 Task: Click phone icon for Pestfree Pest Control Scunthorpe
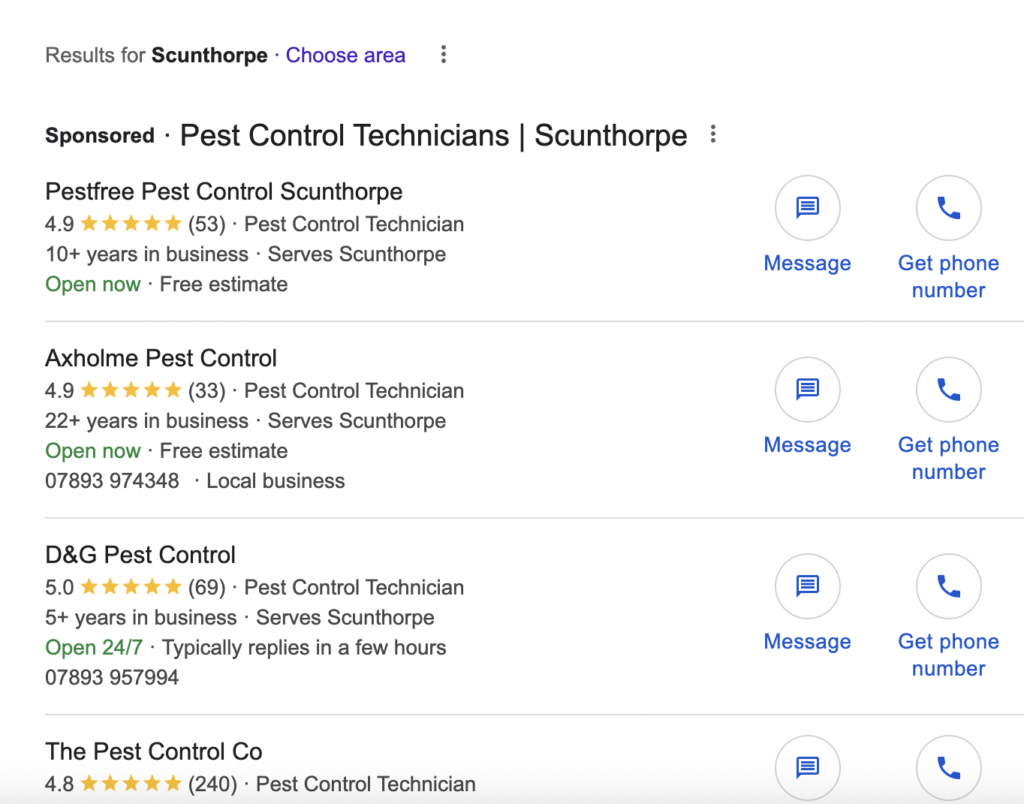click(948, 208)
